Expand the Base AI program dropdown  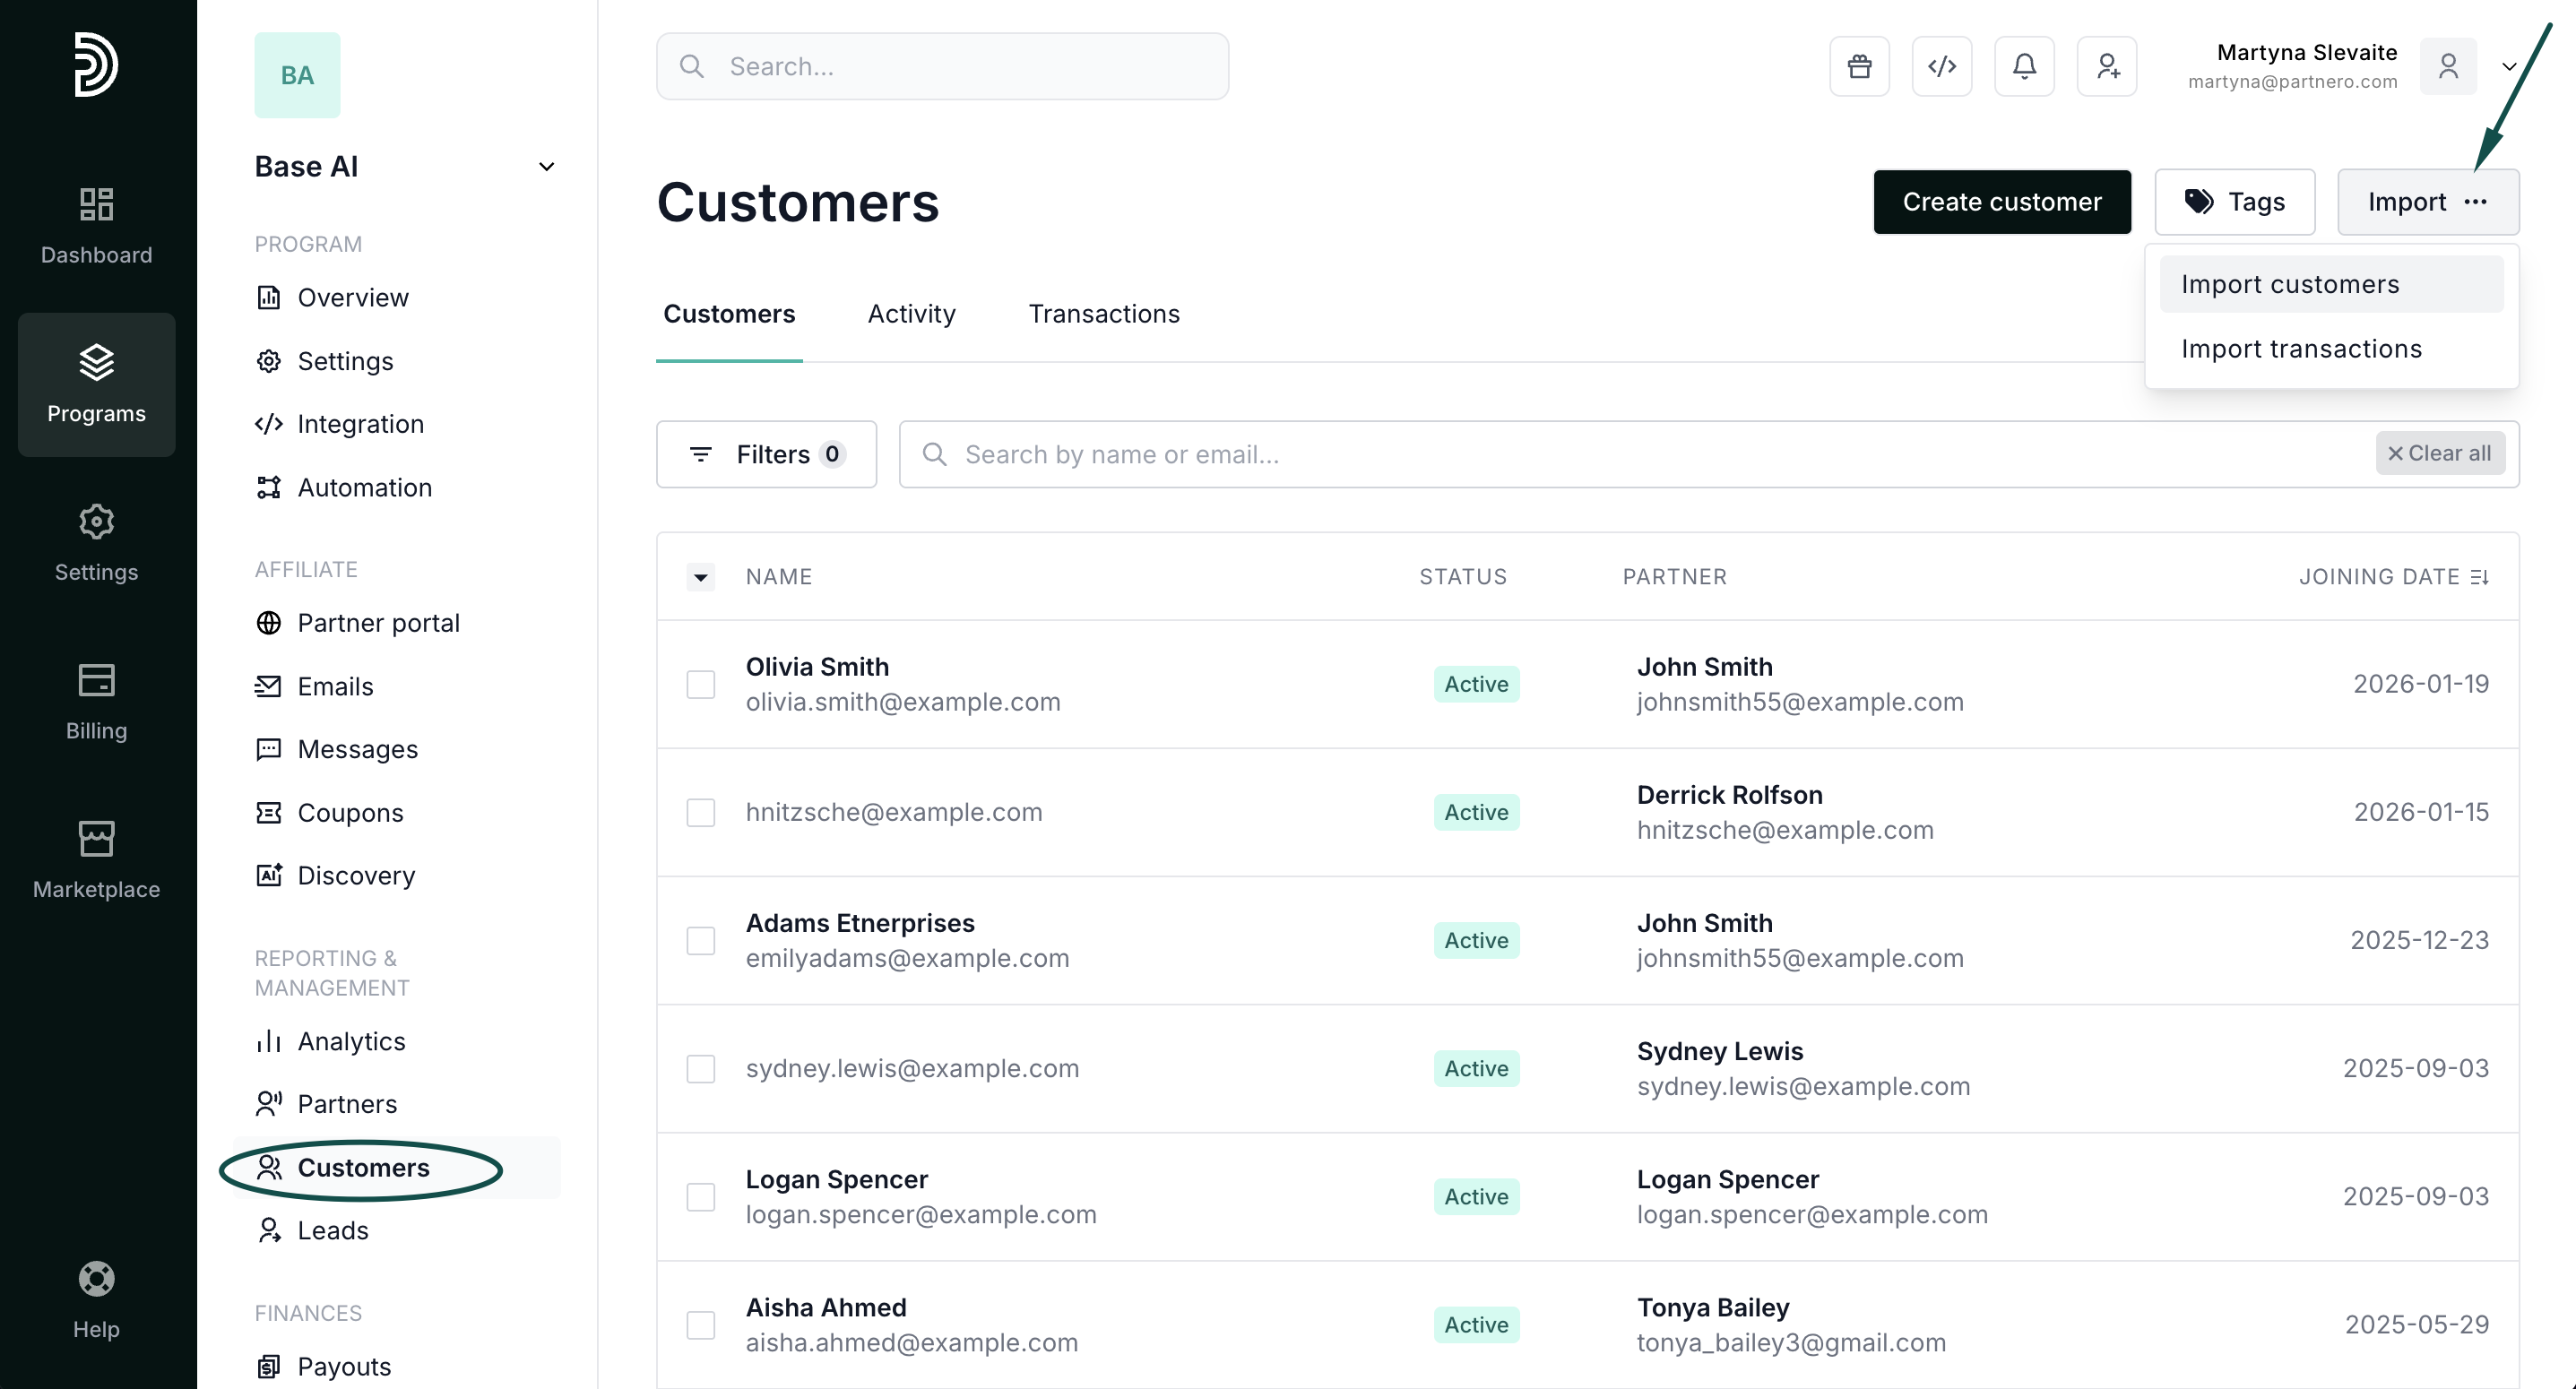tap(546, 167)
